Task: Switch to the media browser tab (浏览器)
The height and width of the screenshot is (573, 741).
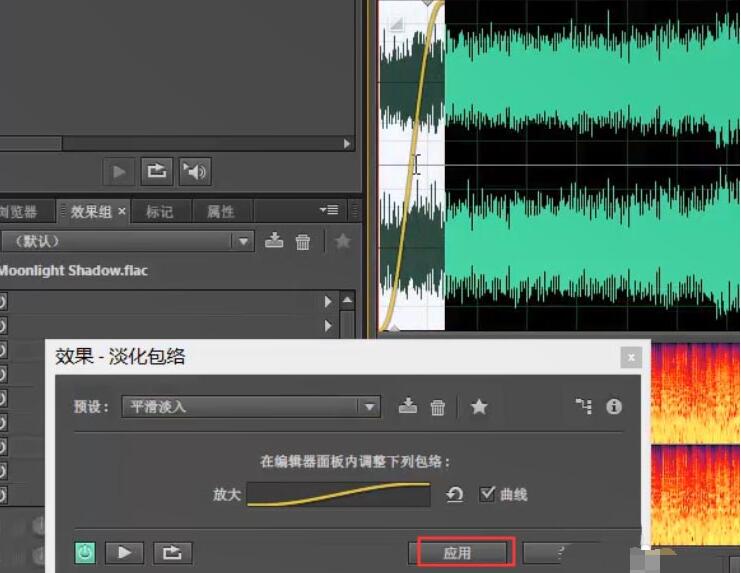Action: pos(18,212)
